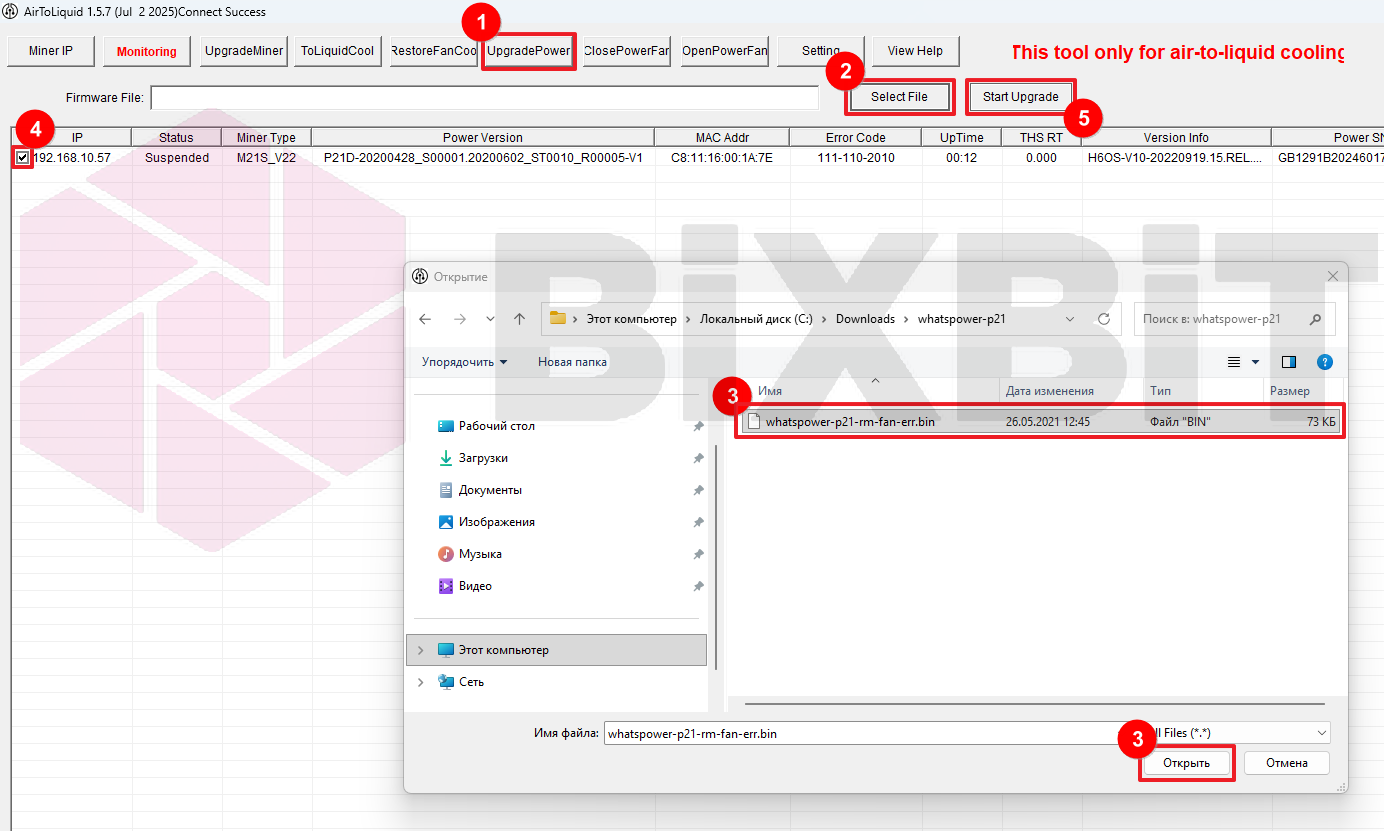Choose UpgradePower in the toolbar
Image resolution: width=1384 pixels, height=831 pixels.
click(x=529, y=51)
